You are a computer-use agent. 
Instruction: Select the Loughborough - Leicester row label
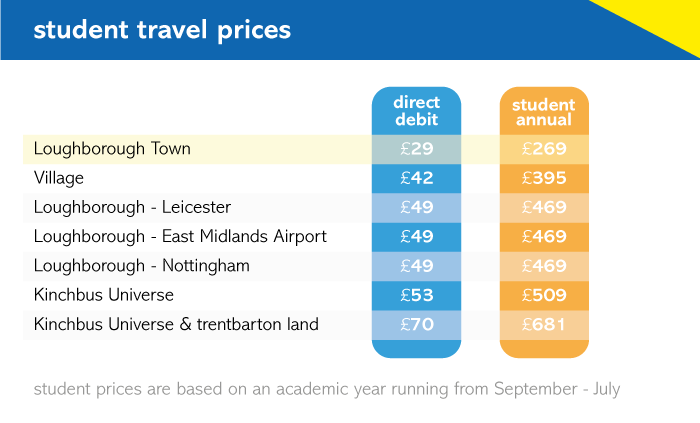132,207
